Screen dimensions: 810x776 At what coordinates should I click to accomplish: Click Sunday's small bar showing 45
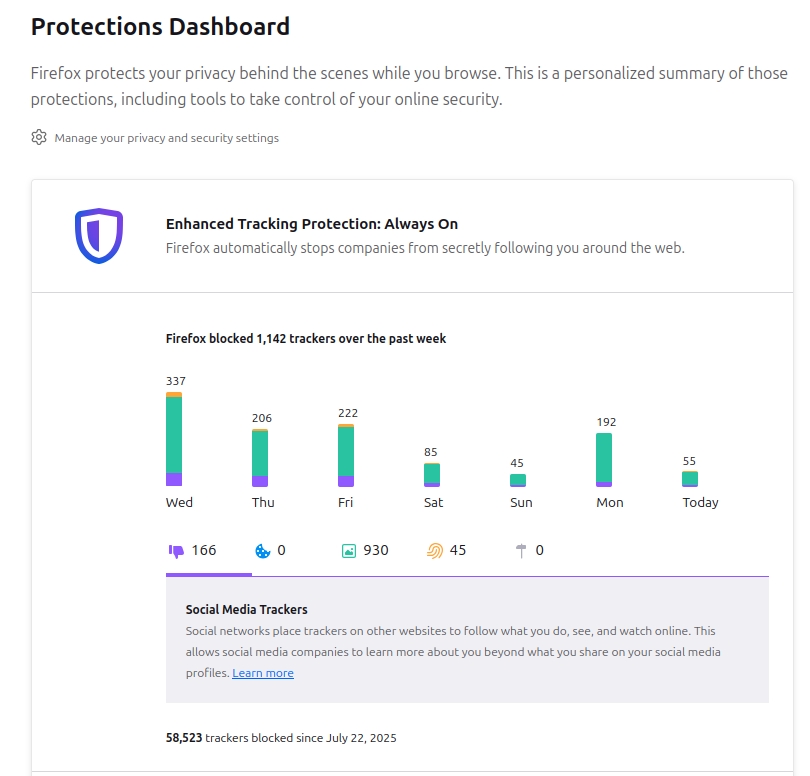[x=518, y=480]
